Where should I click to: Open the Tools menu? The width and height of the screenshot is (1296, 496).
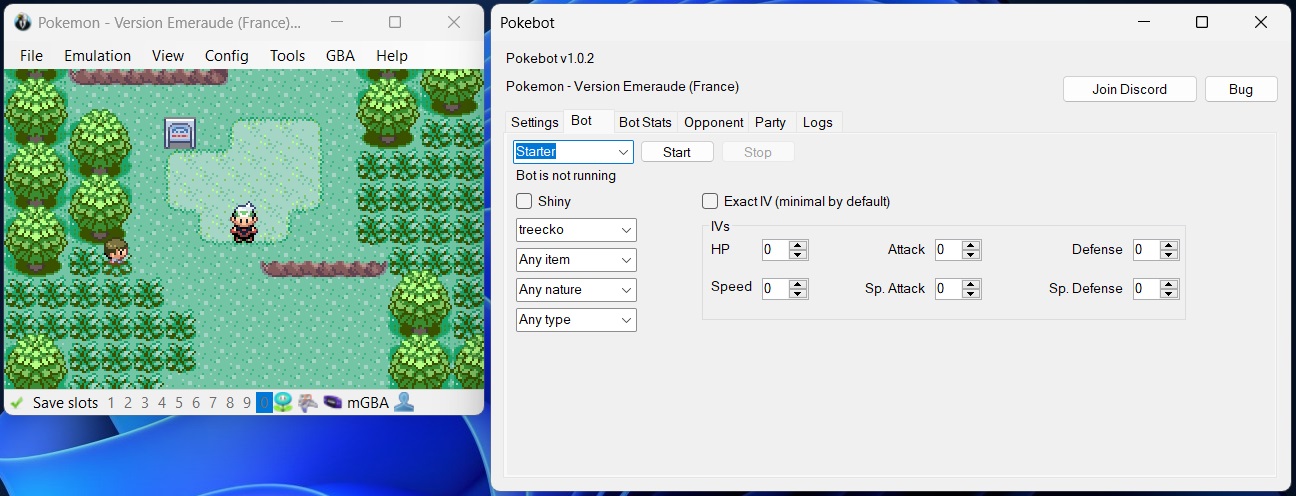[288, 56]
